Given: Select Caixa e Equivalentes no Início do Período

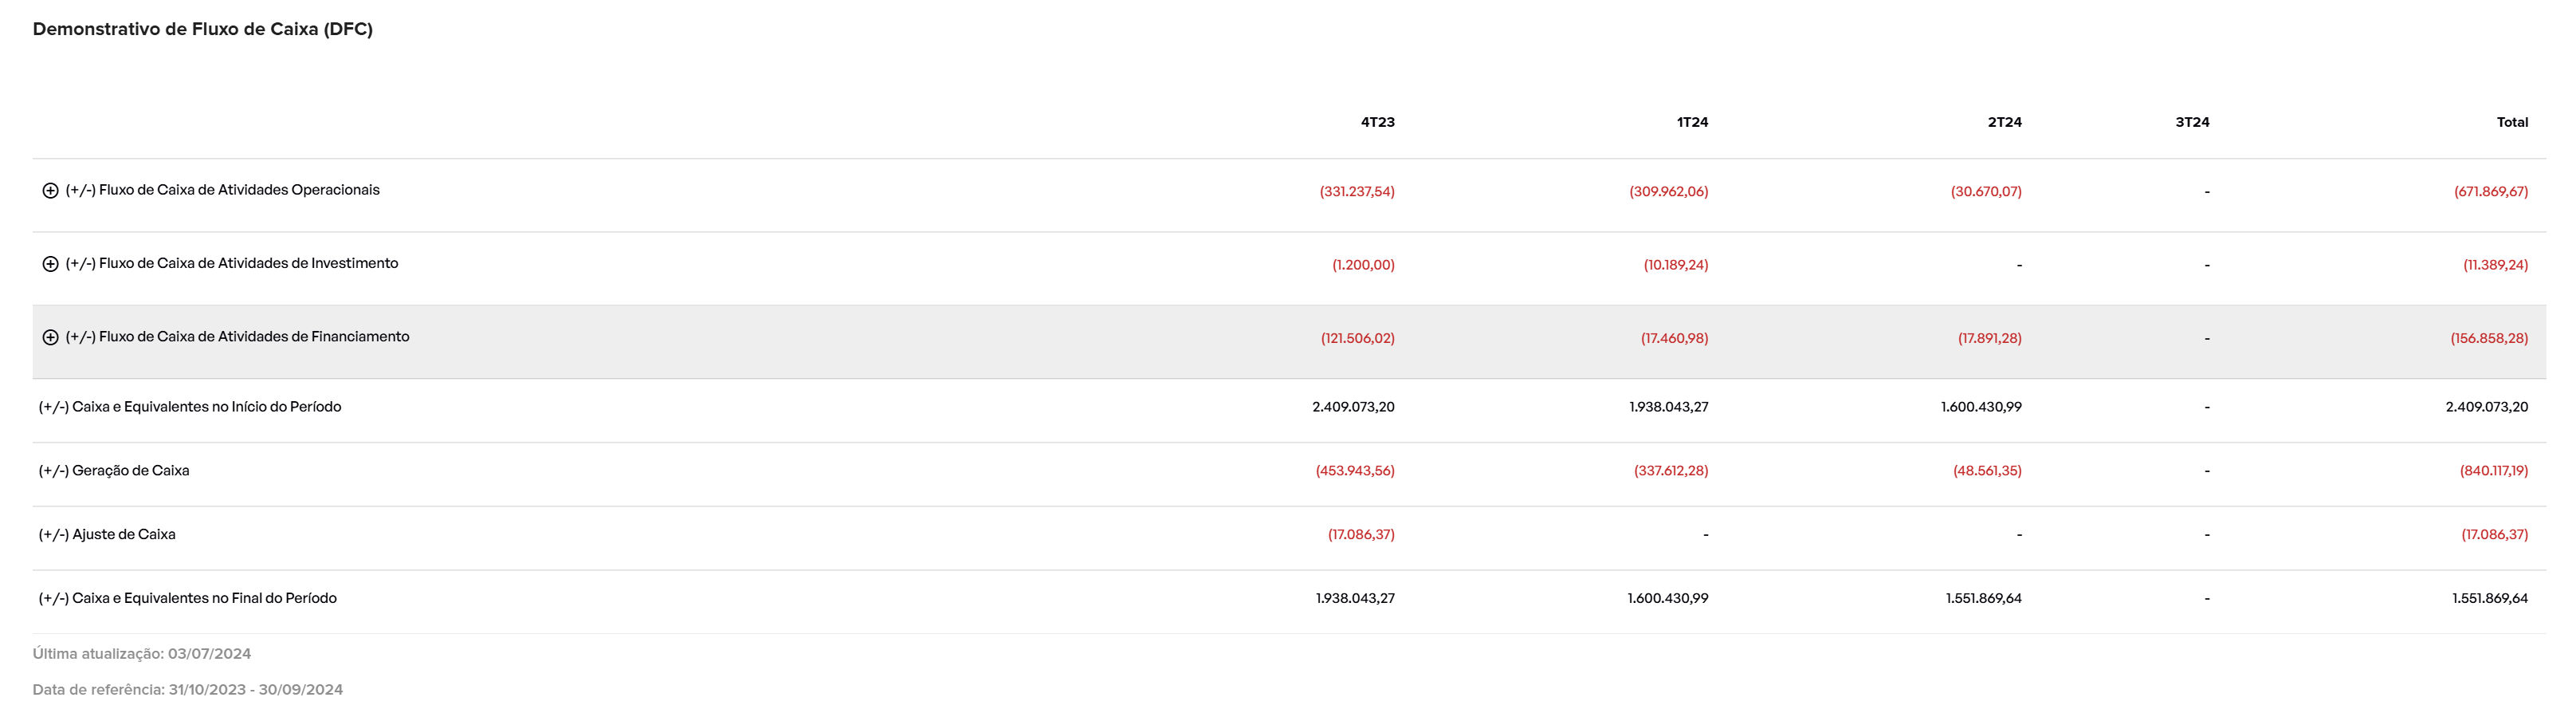Looking at the screenshot, I should coord(190,407).
